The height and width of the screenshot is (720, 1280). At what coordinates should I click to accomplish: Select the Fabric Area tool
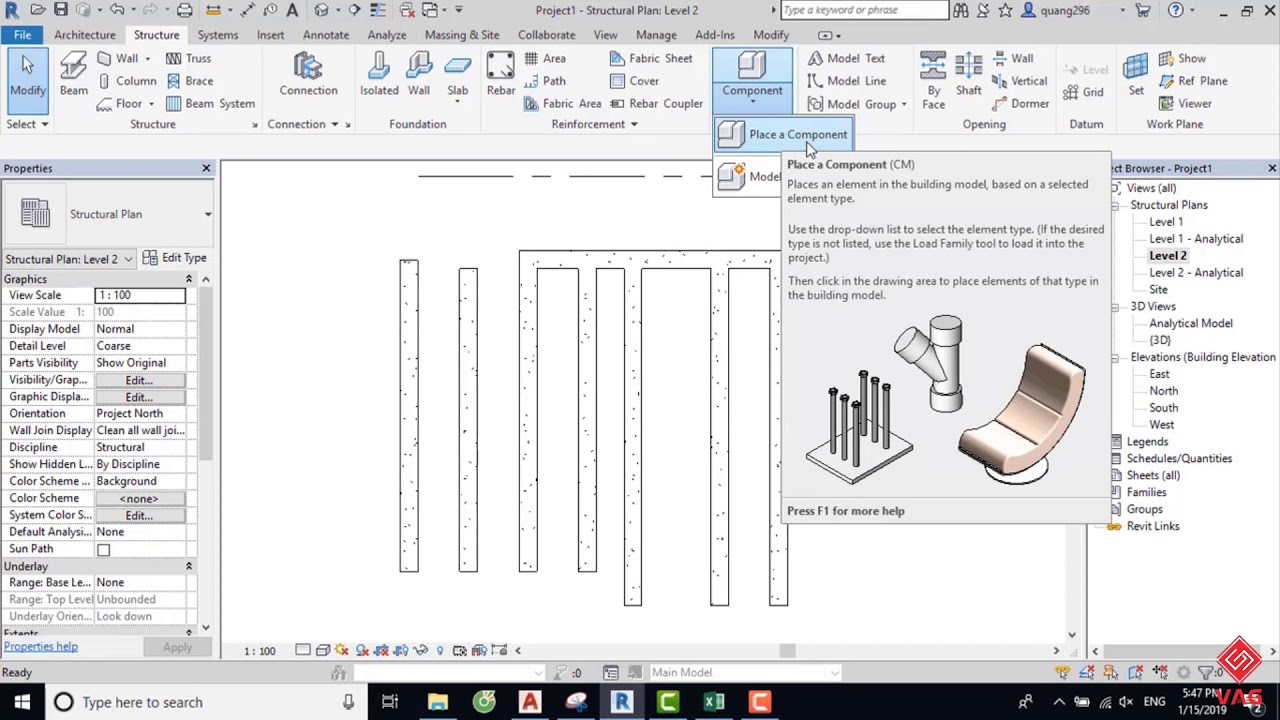(561, 103)
